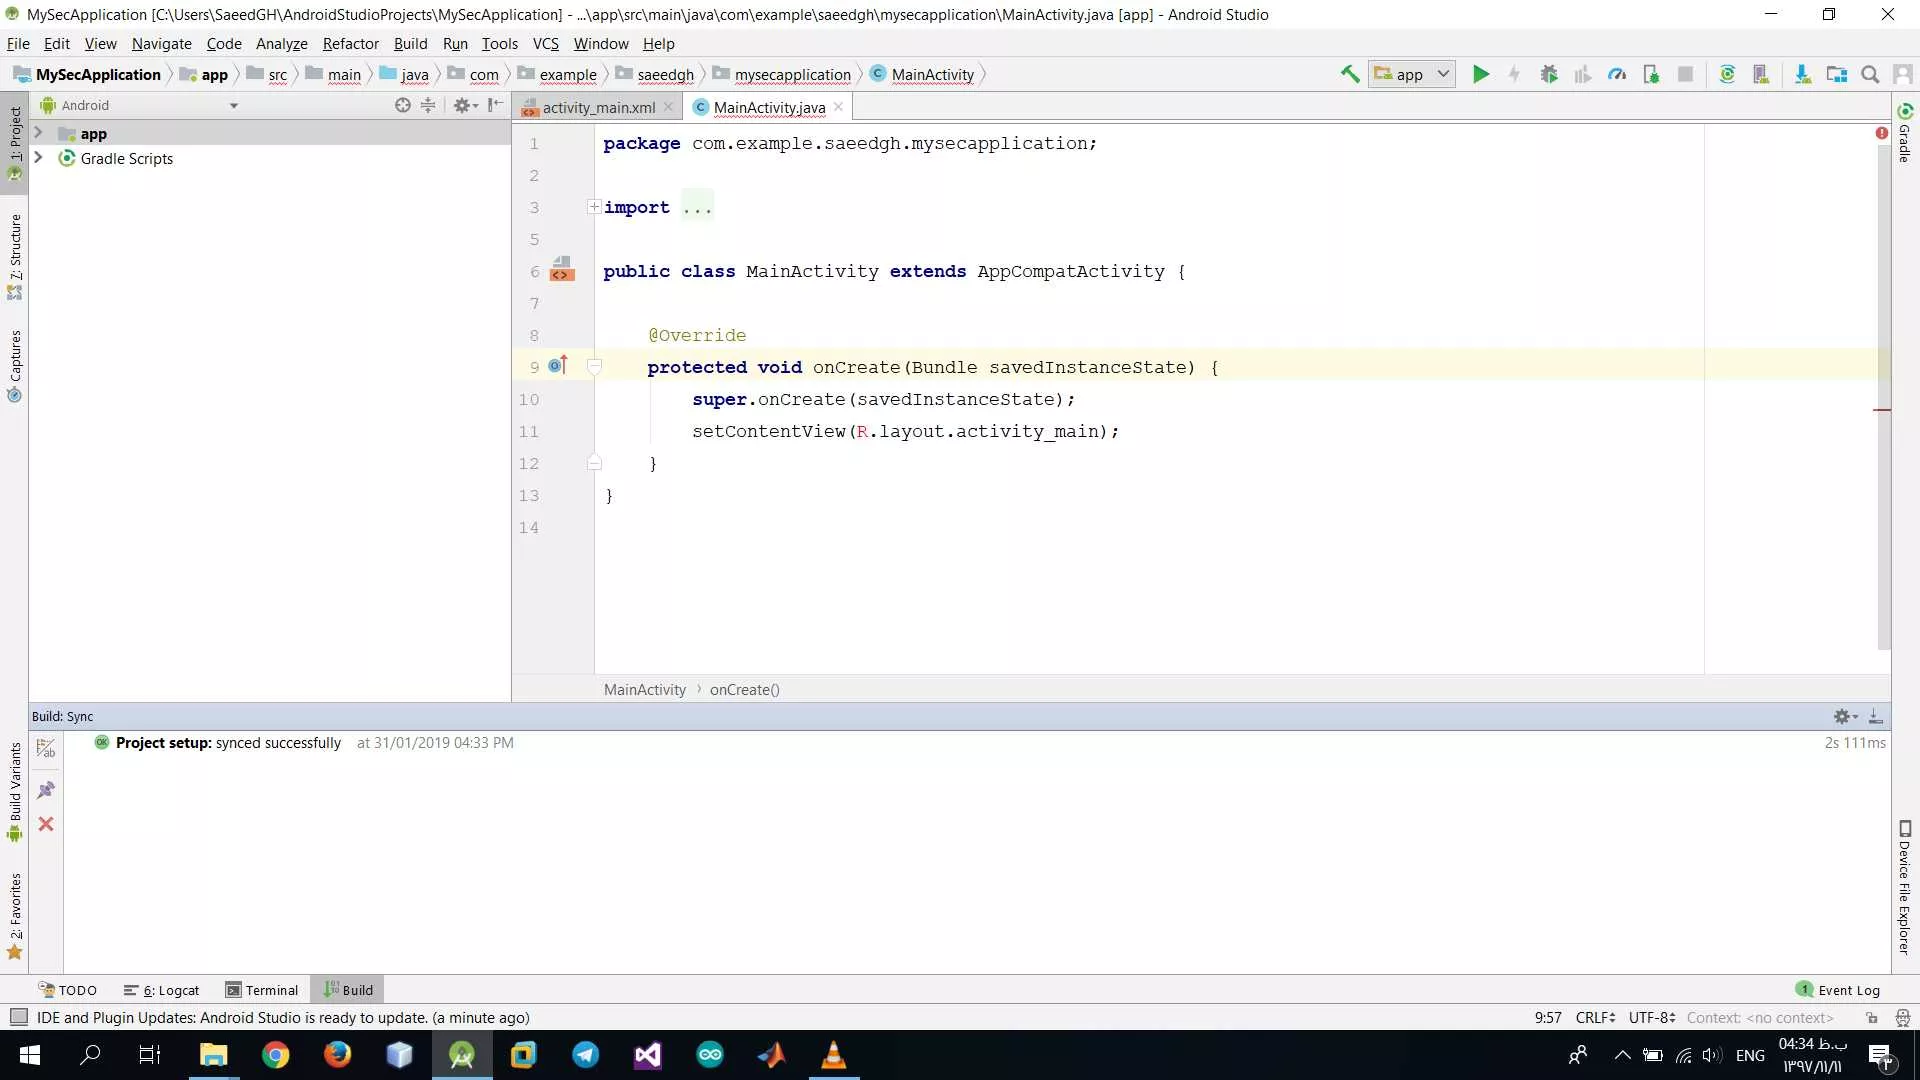Click the UTF-8 encoding selector
Screen dimensions: 1920x1080
tap(1651, 1017)
